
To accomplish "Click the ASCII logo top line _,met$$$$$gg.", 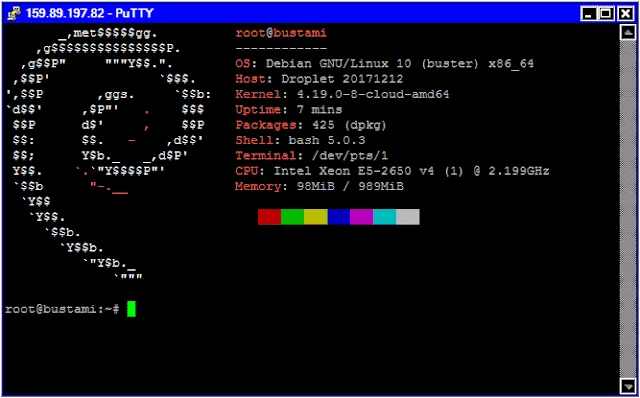I will [x=108, y=33].
